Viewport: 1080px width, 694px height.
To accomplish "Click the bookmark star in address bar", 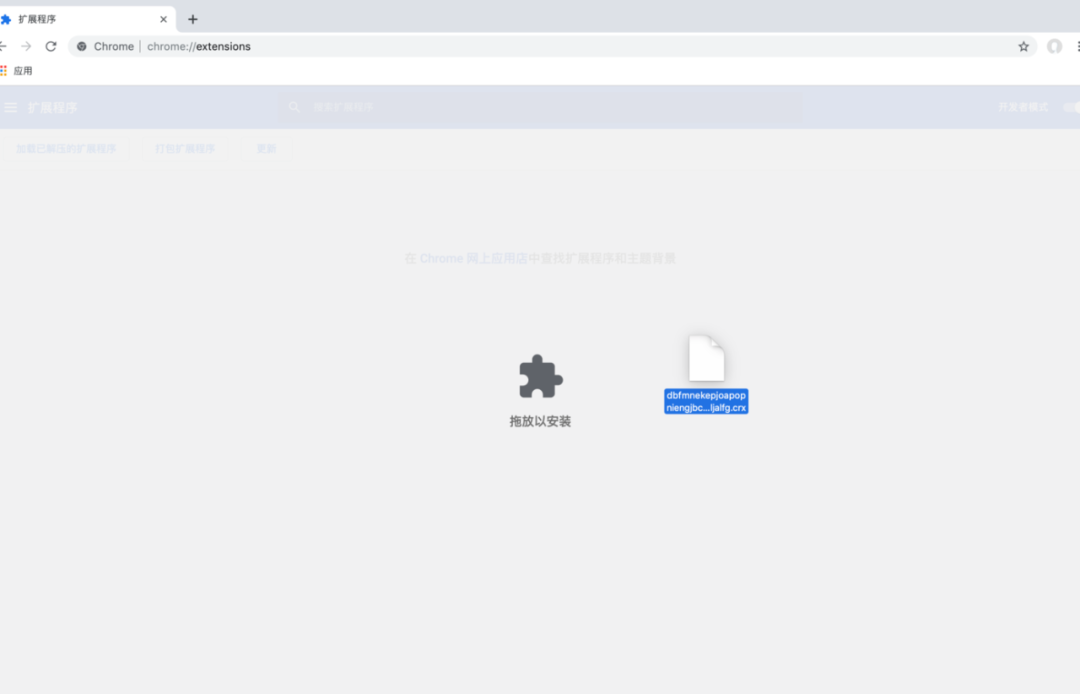I will (1022, 46).
